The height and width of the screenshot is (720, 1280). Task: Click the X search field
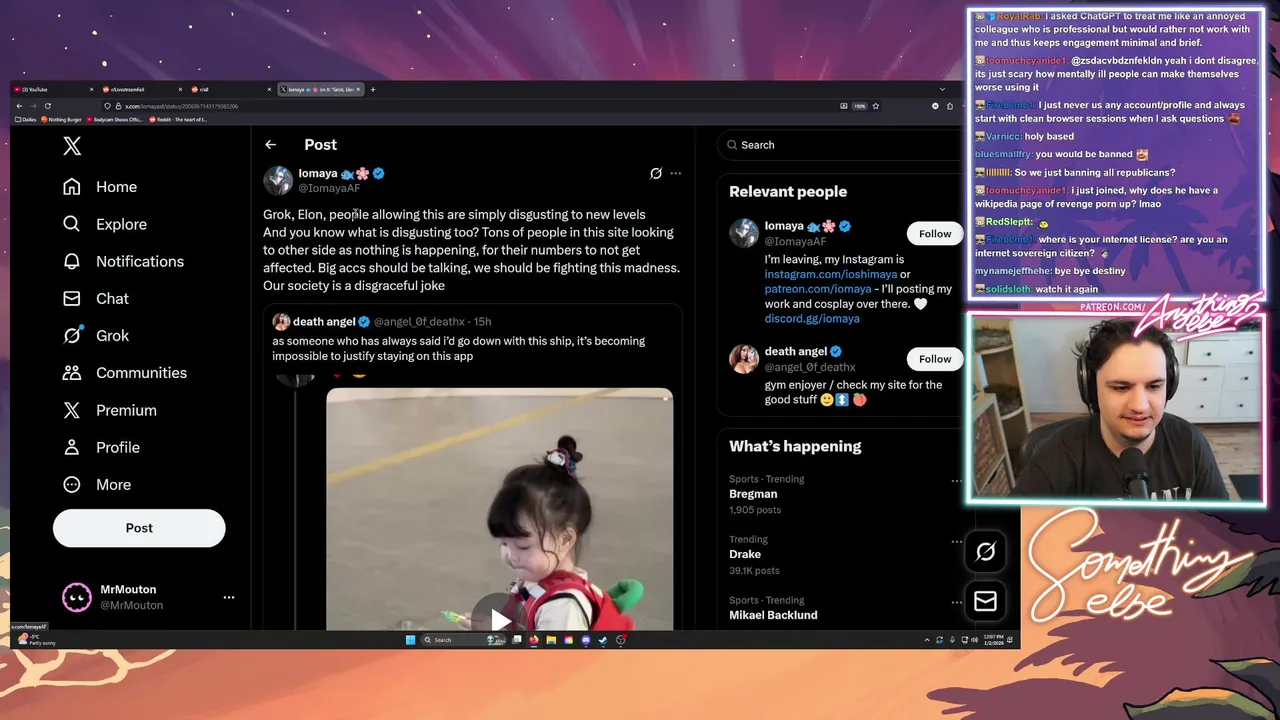pyautogui.click(x=838, y=145)
